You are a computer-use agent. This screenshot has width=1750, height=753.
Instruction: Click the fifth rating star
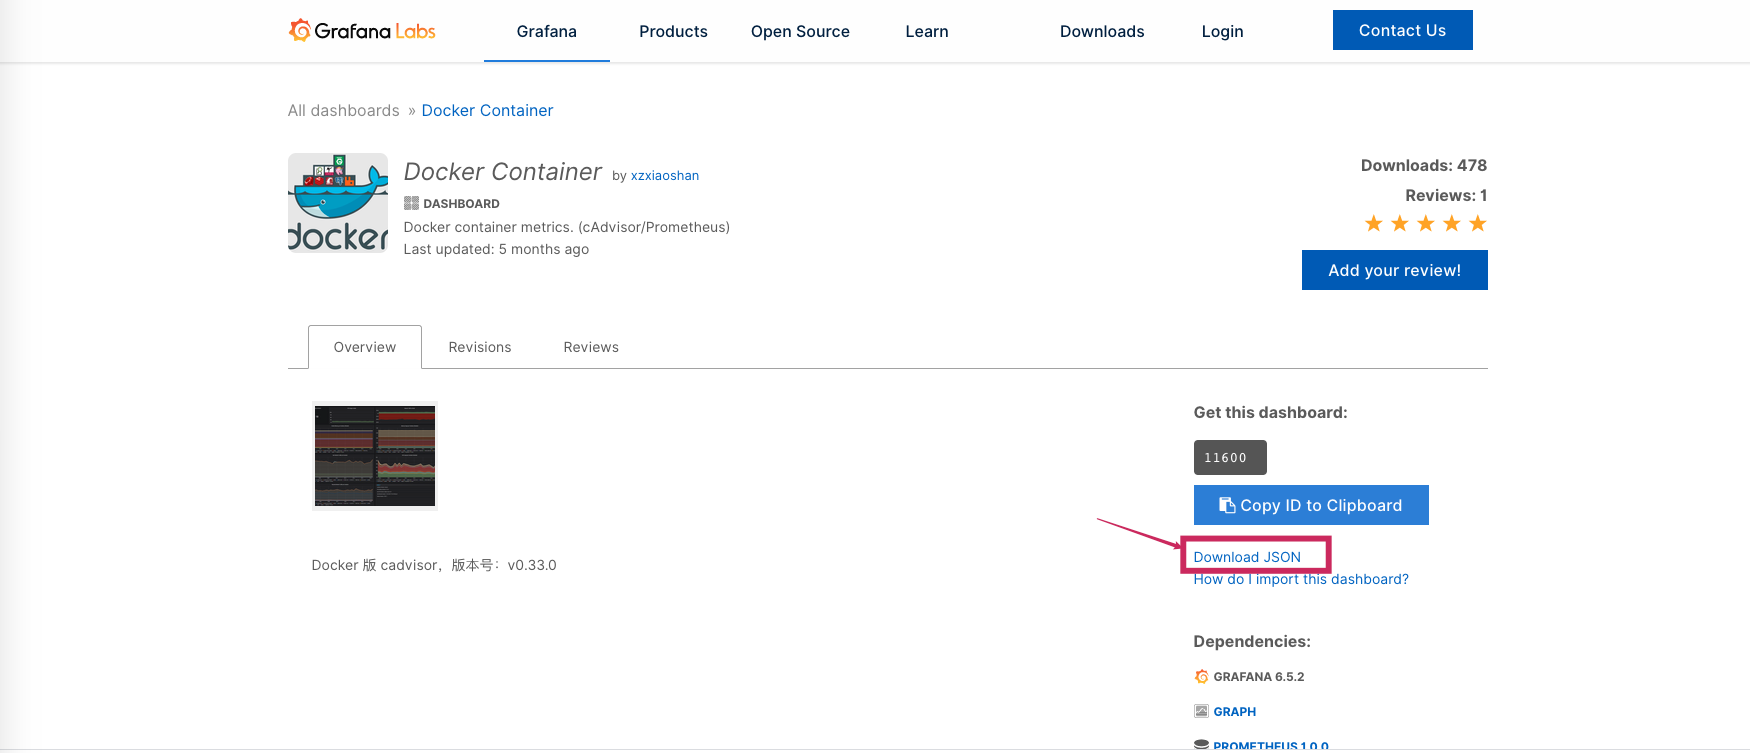(x=1478, y=223)
